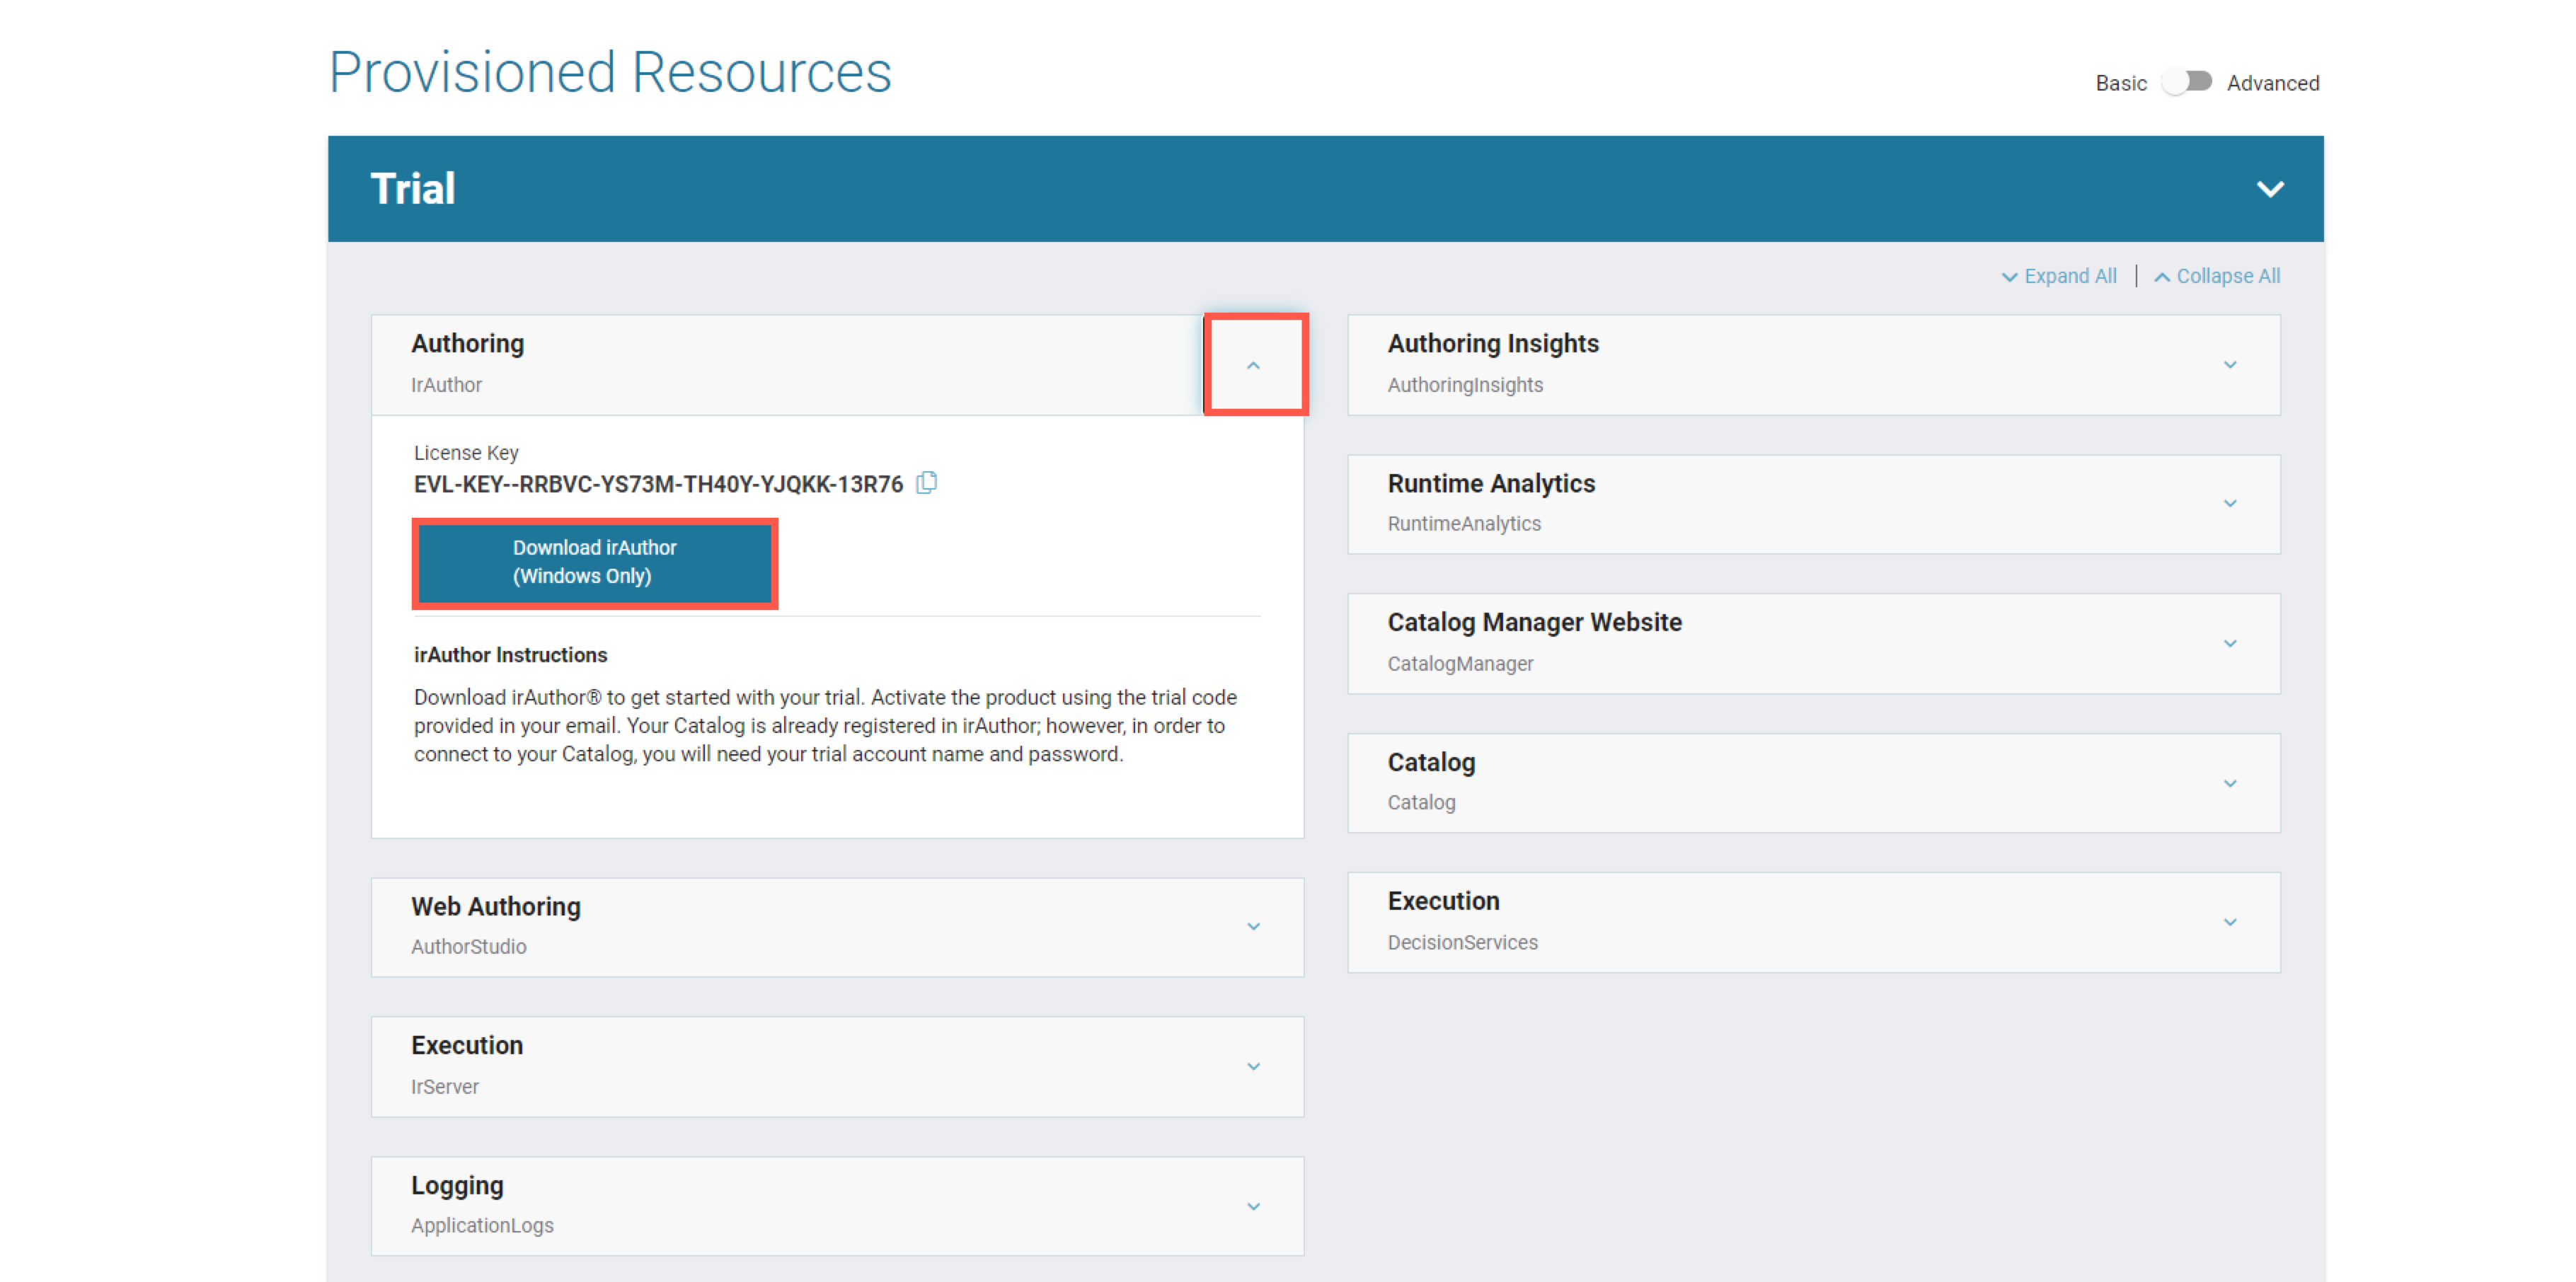Viewport: 2576px width, 1282px height.
Task: Expand the Runtime Analytics panel
Action: coord(2230,504)
